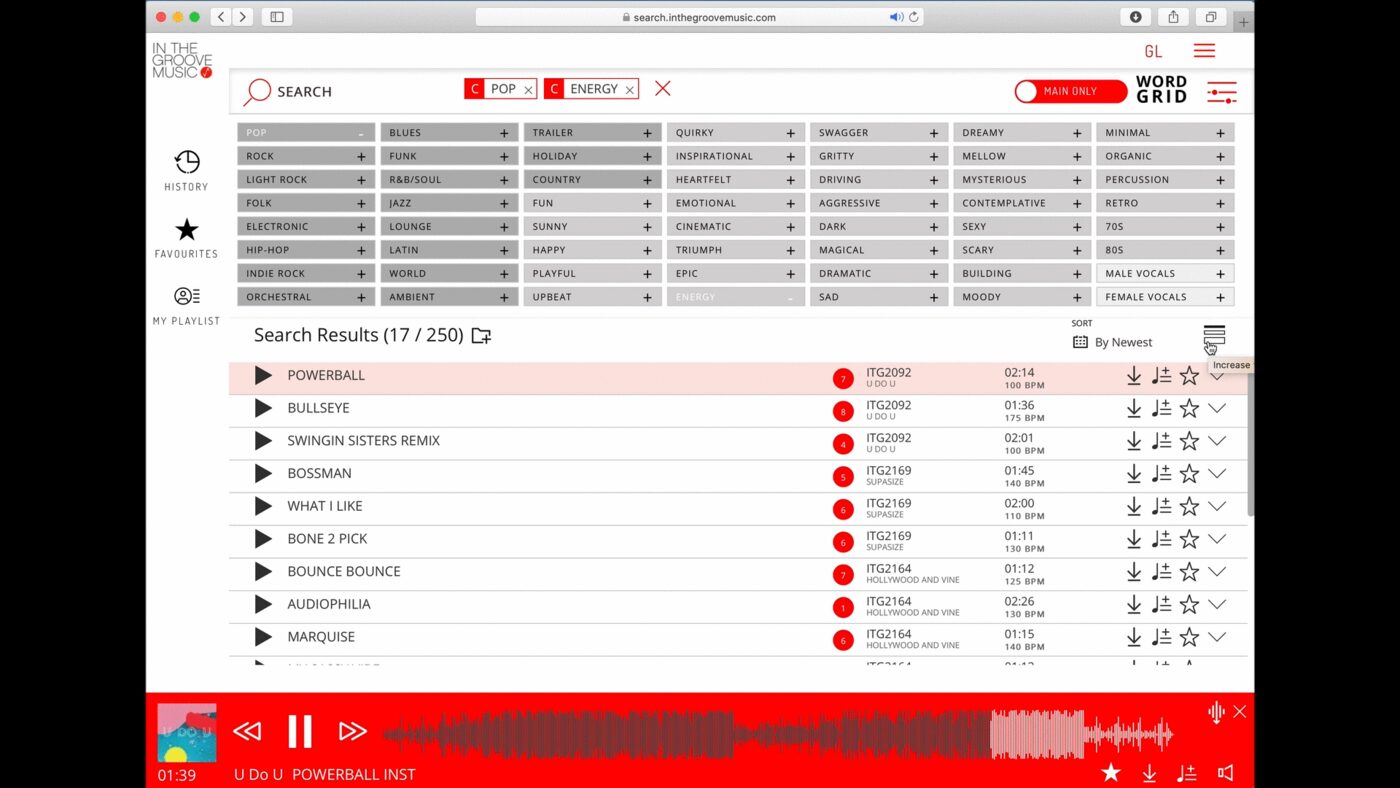Remove the ENERGY search chip
1400x788 pixels.
pyautogui.click(x=630, y=90)
